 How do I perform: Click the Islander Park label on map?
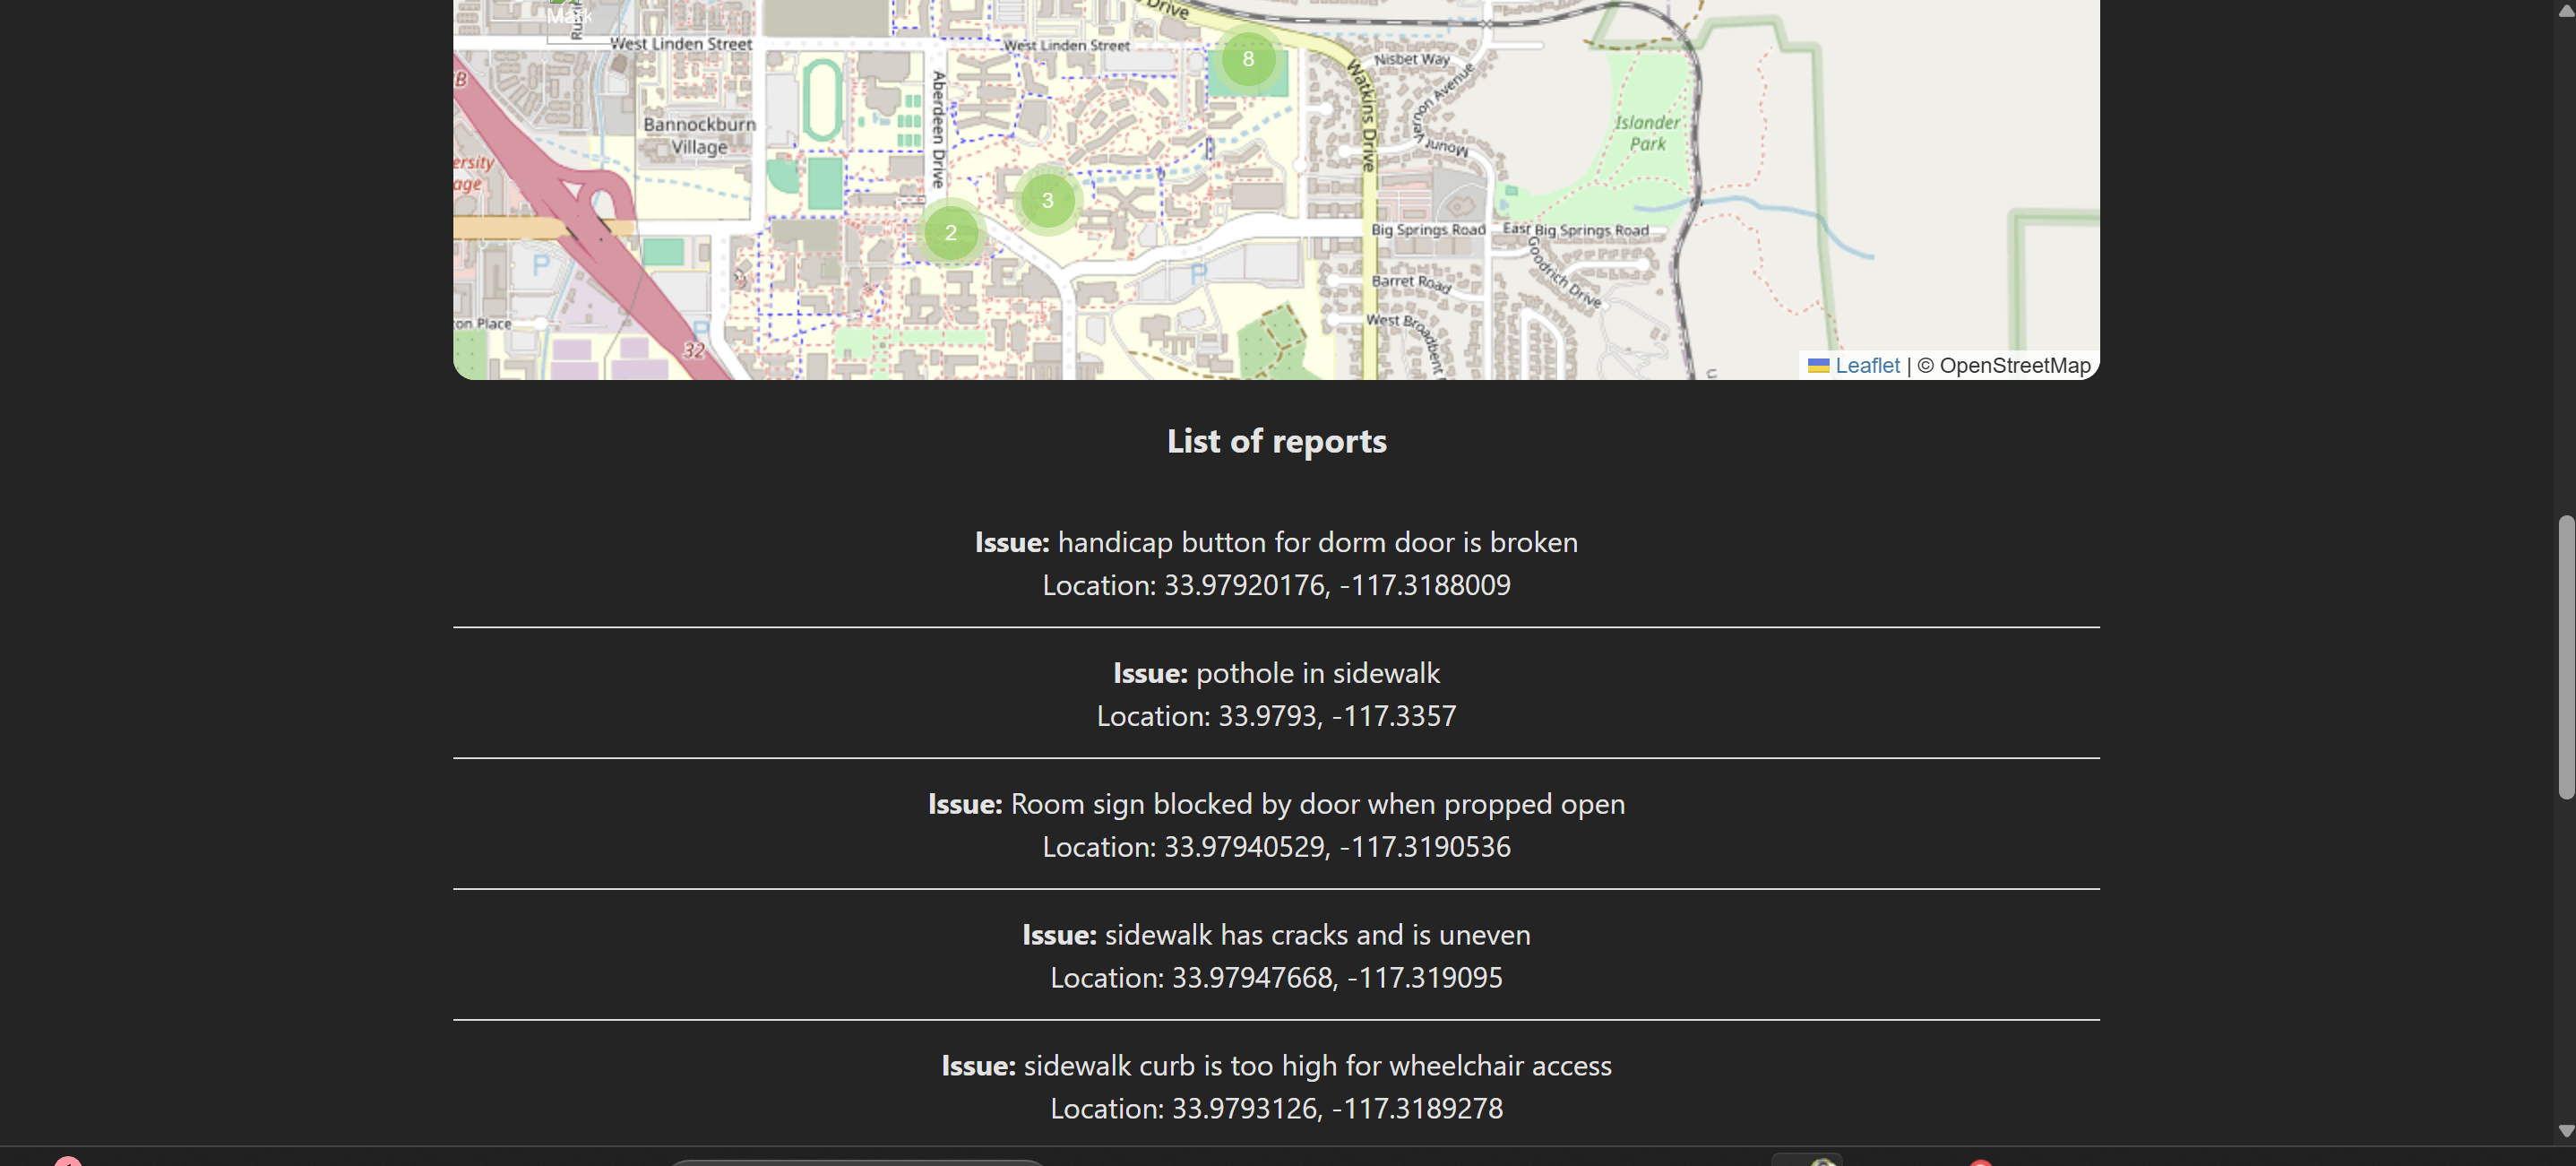[x=1647, y=132]
